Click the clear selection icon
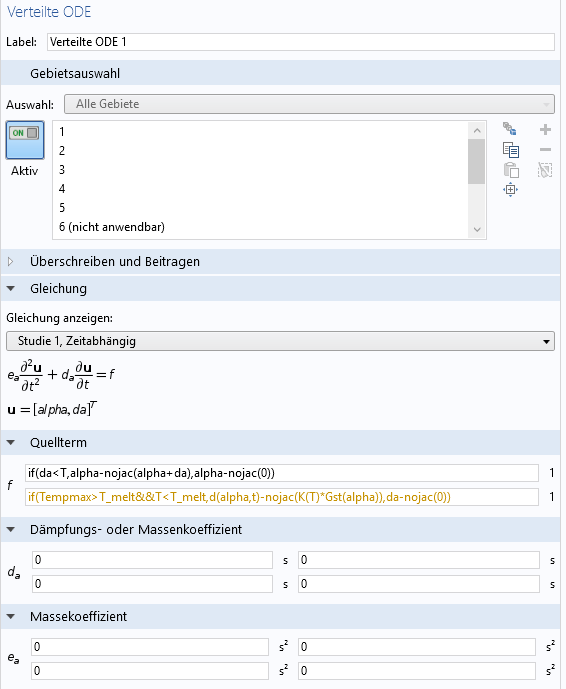566x689 pixels. coord(545,170)
